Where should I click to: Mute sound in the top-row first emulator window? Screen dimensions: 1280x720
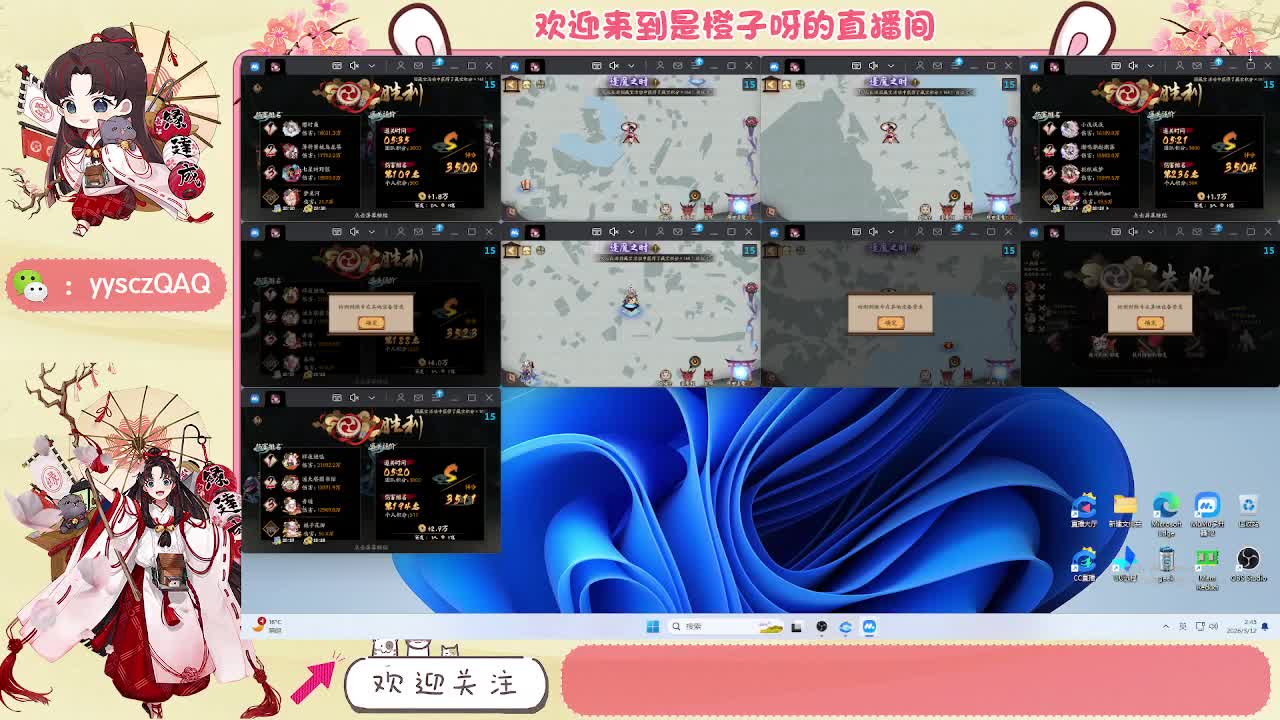click(354, 66)
